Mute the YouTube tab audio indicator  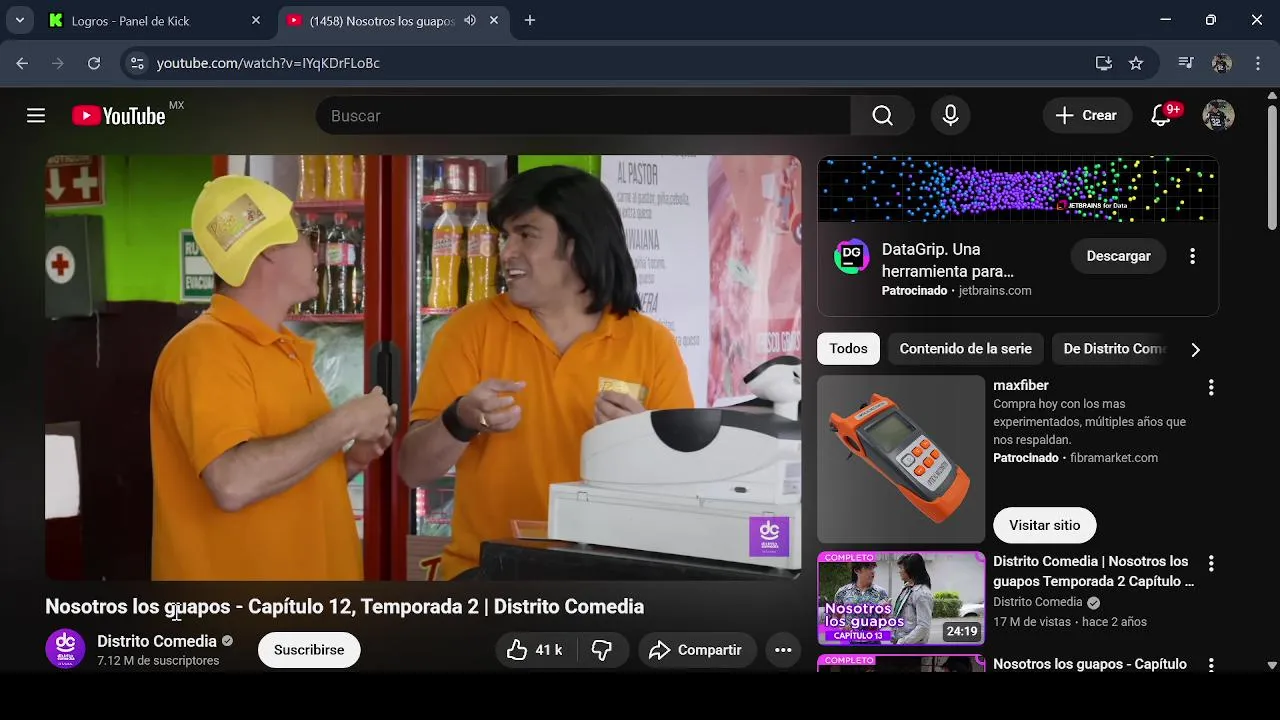[470, 20]
